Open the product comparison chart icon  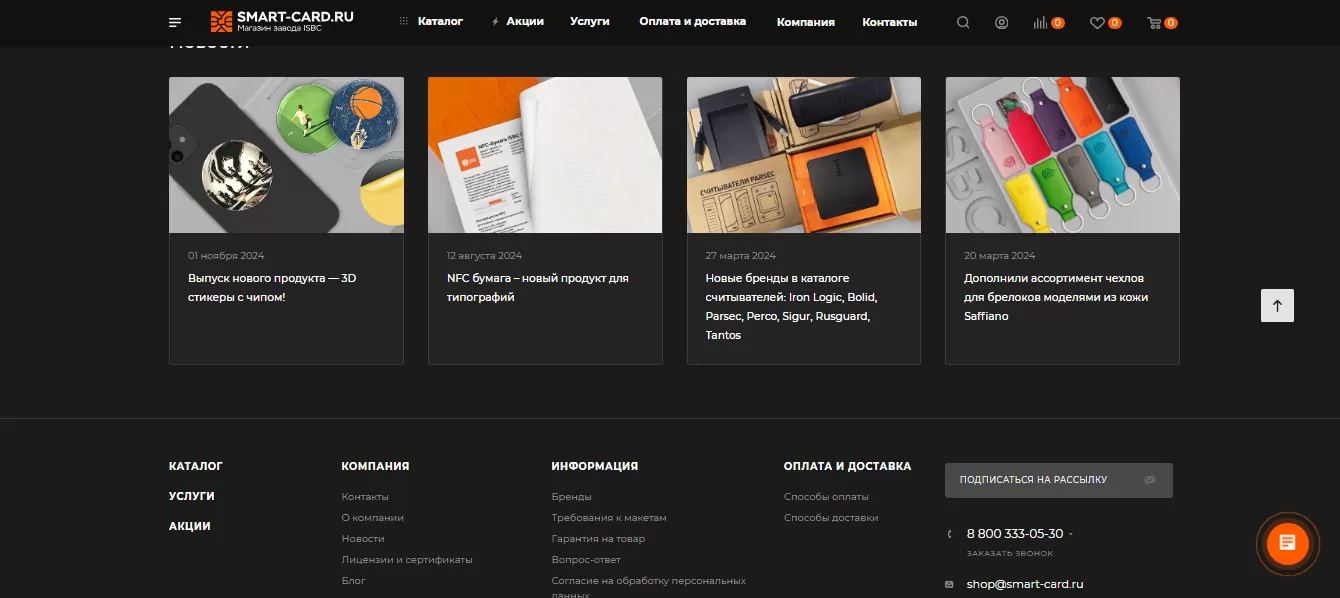pos(1040,22)
